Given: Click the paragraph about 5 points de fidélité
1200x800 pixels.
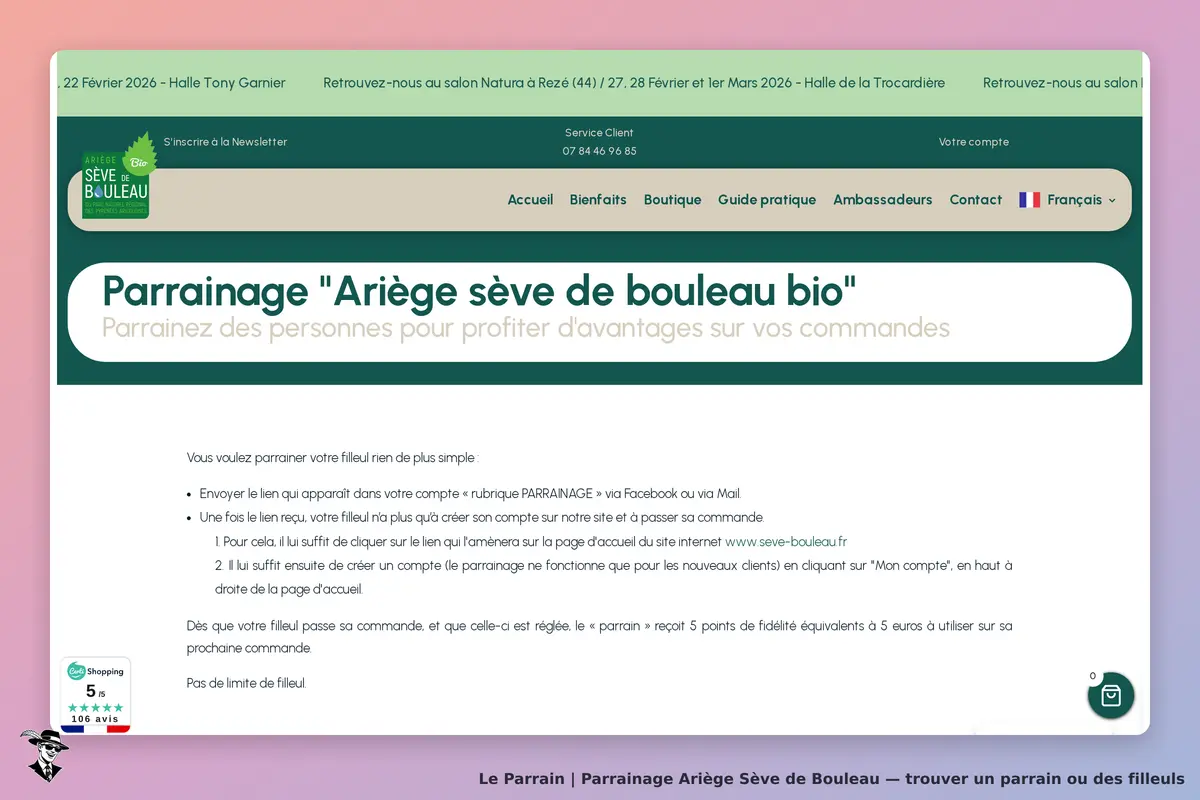Looking at the screenshot, I should [600, 637].
